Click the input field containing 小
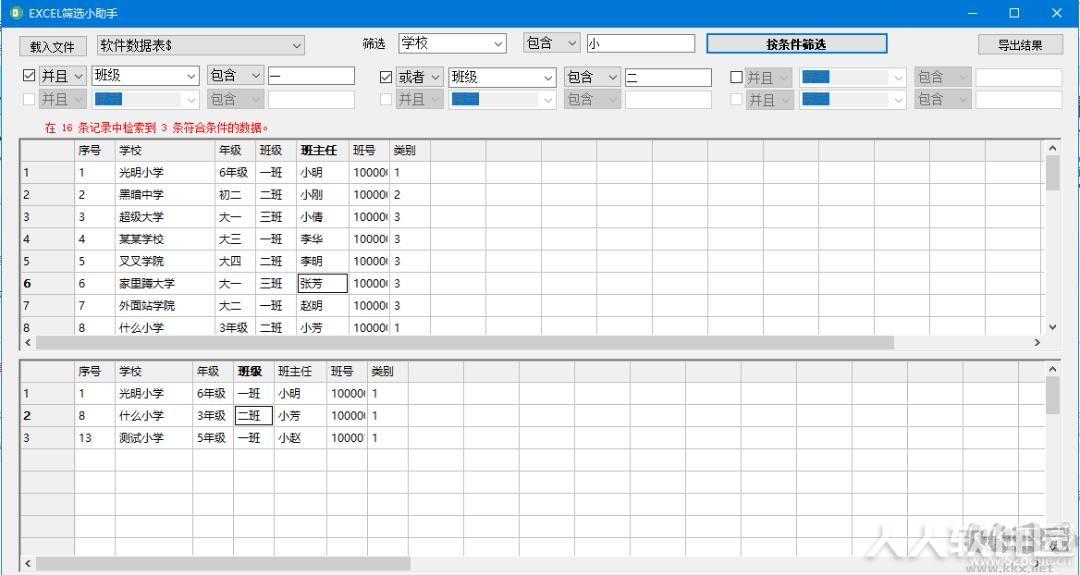Image resolution: width=1080 pixels, height=575 pixels. [x=641, y=43]
